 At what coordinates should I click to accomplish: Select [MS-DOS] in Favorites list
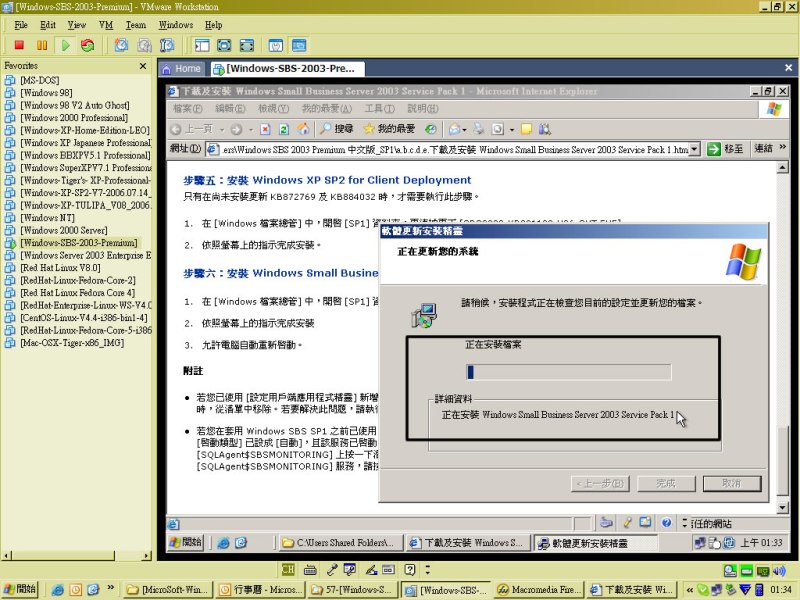39,80
